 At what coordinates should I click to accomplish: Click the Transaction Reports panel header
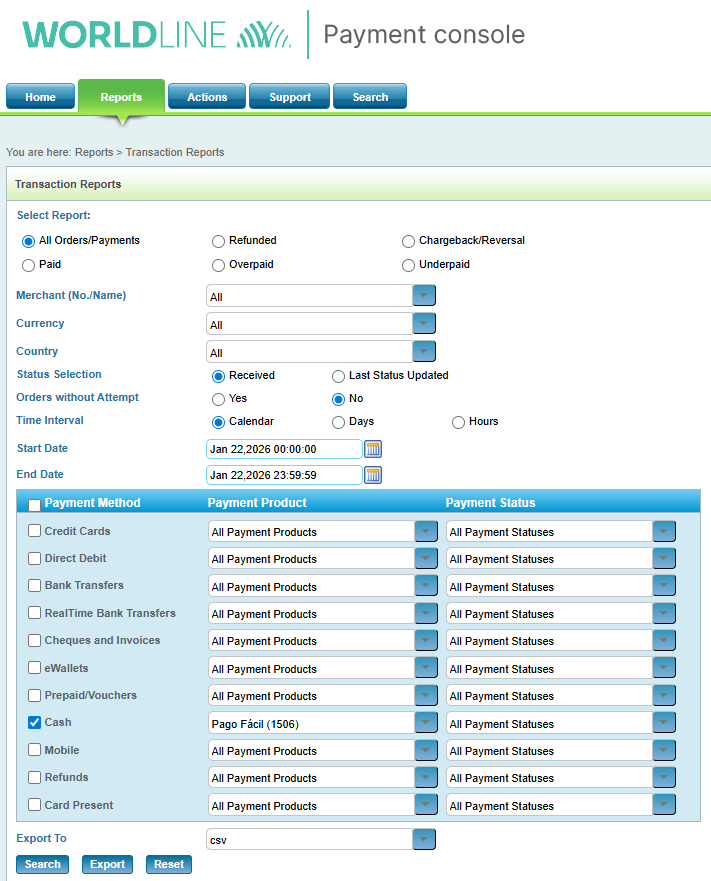(359, 184)
